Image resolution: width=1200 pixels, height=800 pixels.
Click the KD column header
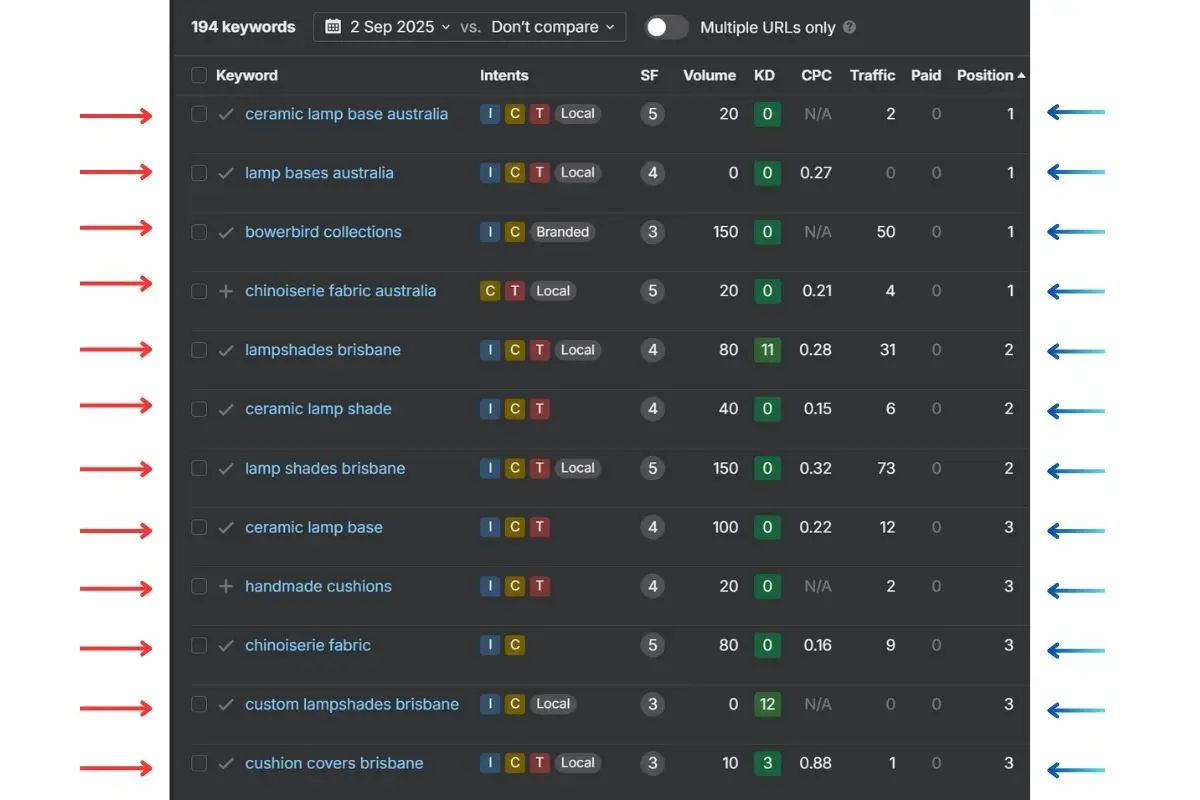[764, 75]
